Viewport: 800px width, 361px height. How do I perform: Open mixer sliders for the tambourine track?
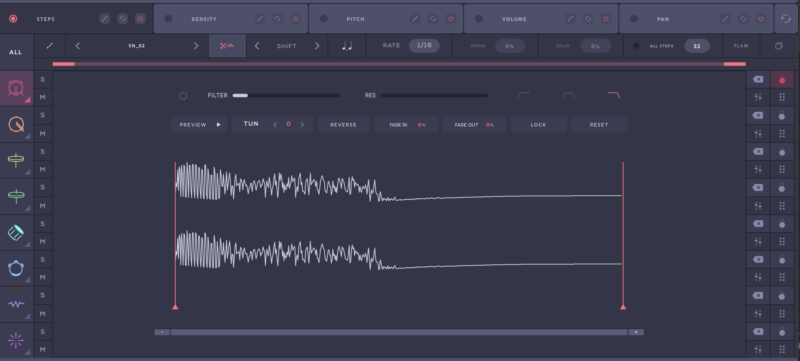pyautogui.click(x=758, y=277)
